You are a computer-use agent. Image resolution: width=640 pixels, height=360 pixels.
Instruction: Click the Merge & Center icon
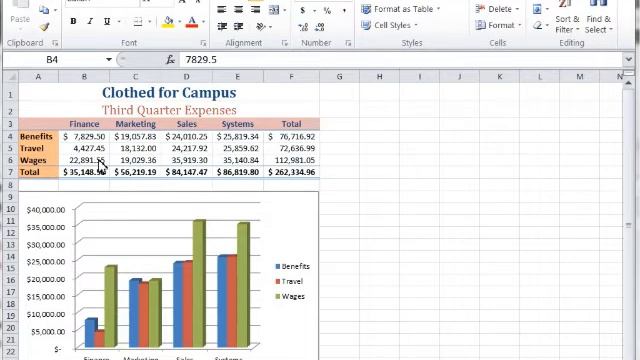point(274,10)
